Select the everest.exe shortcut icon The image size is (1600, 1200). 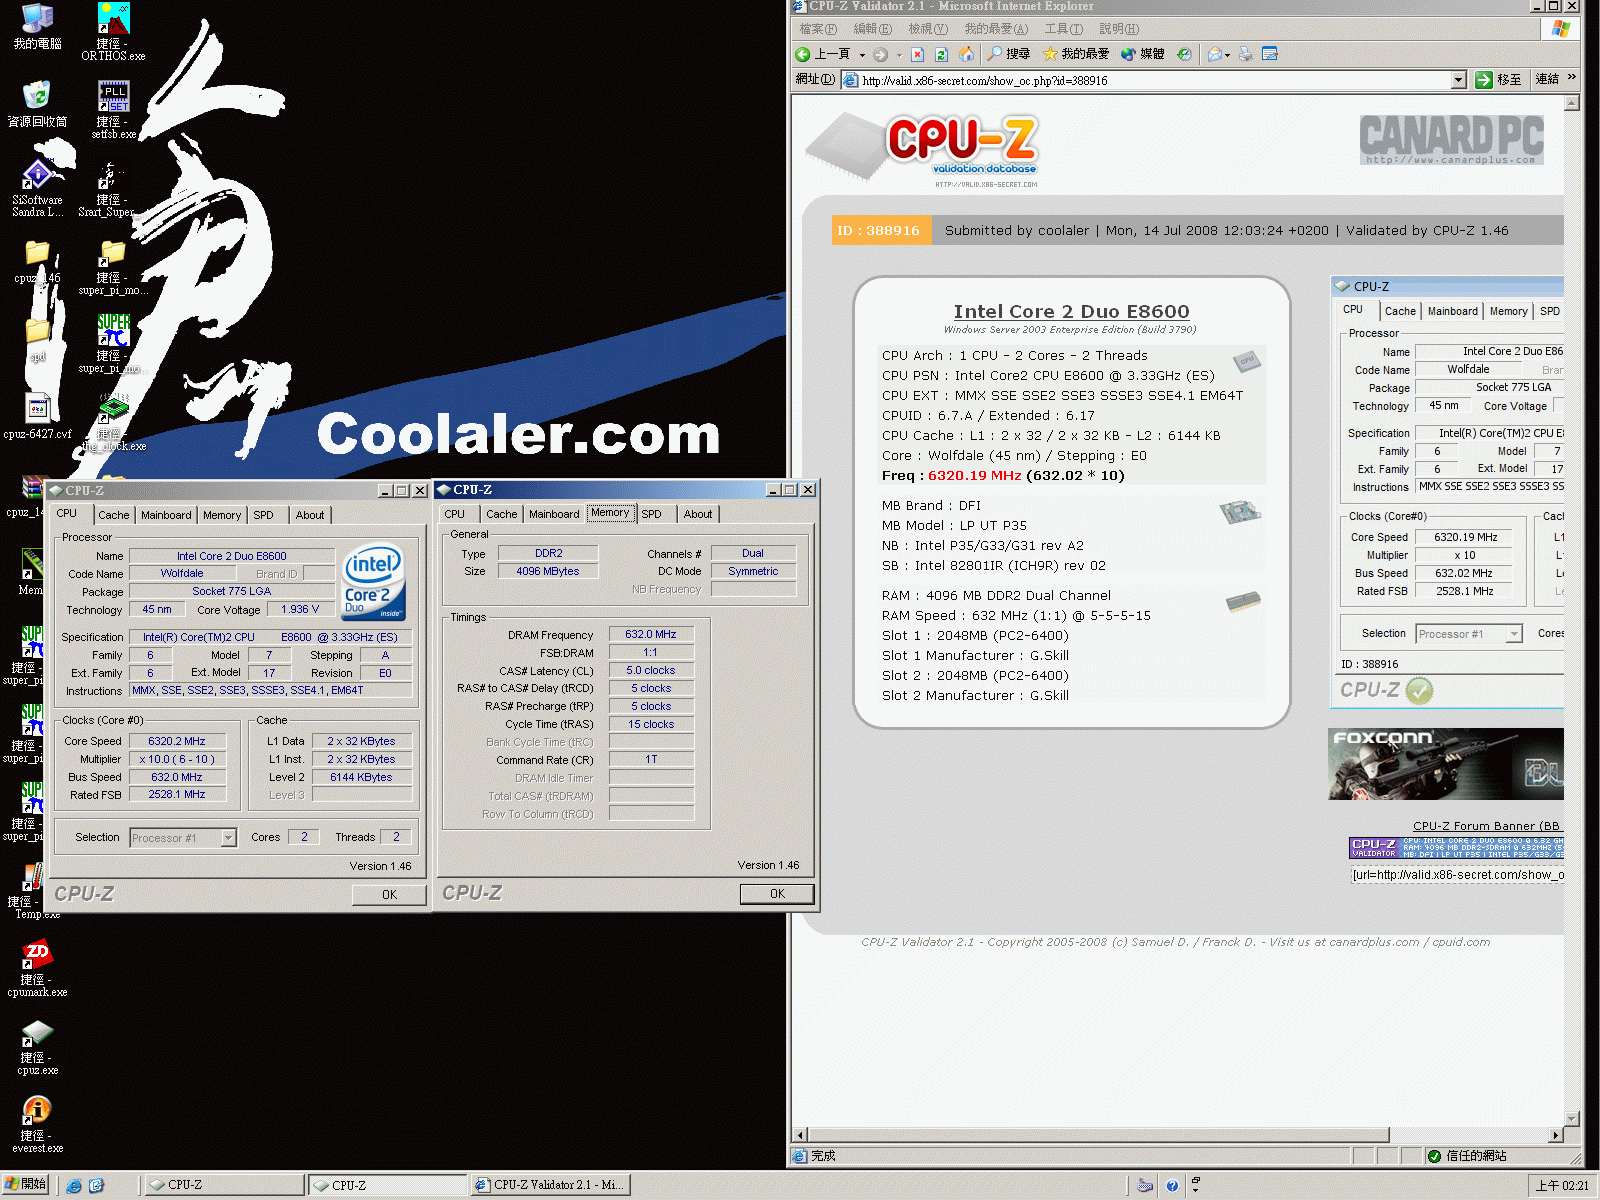37,1124
